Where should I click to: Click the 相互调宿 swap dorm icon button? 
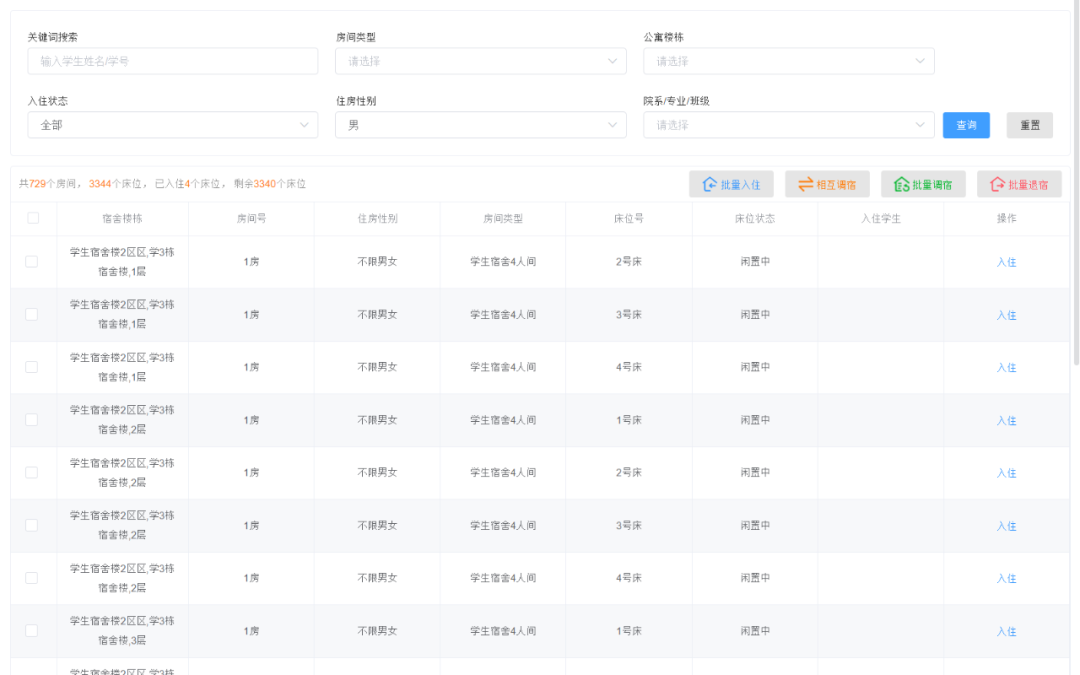tap(827, 185)
